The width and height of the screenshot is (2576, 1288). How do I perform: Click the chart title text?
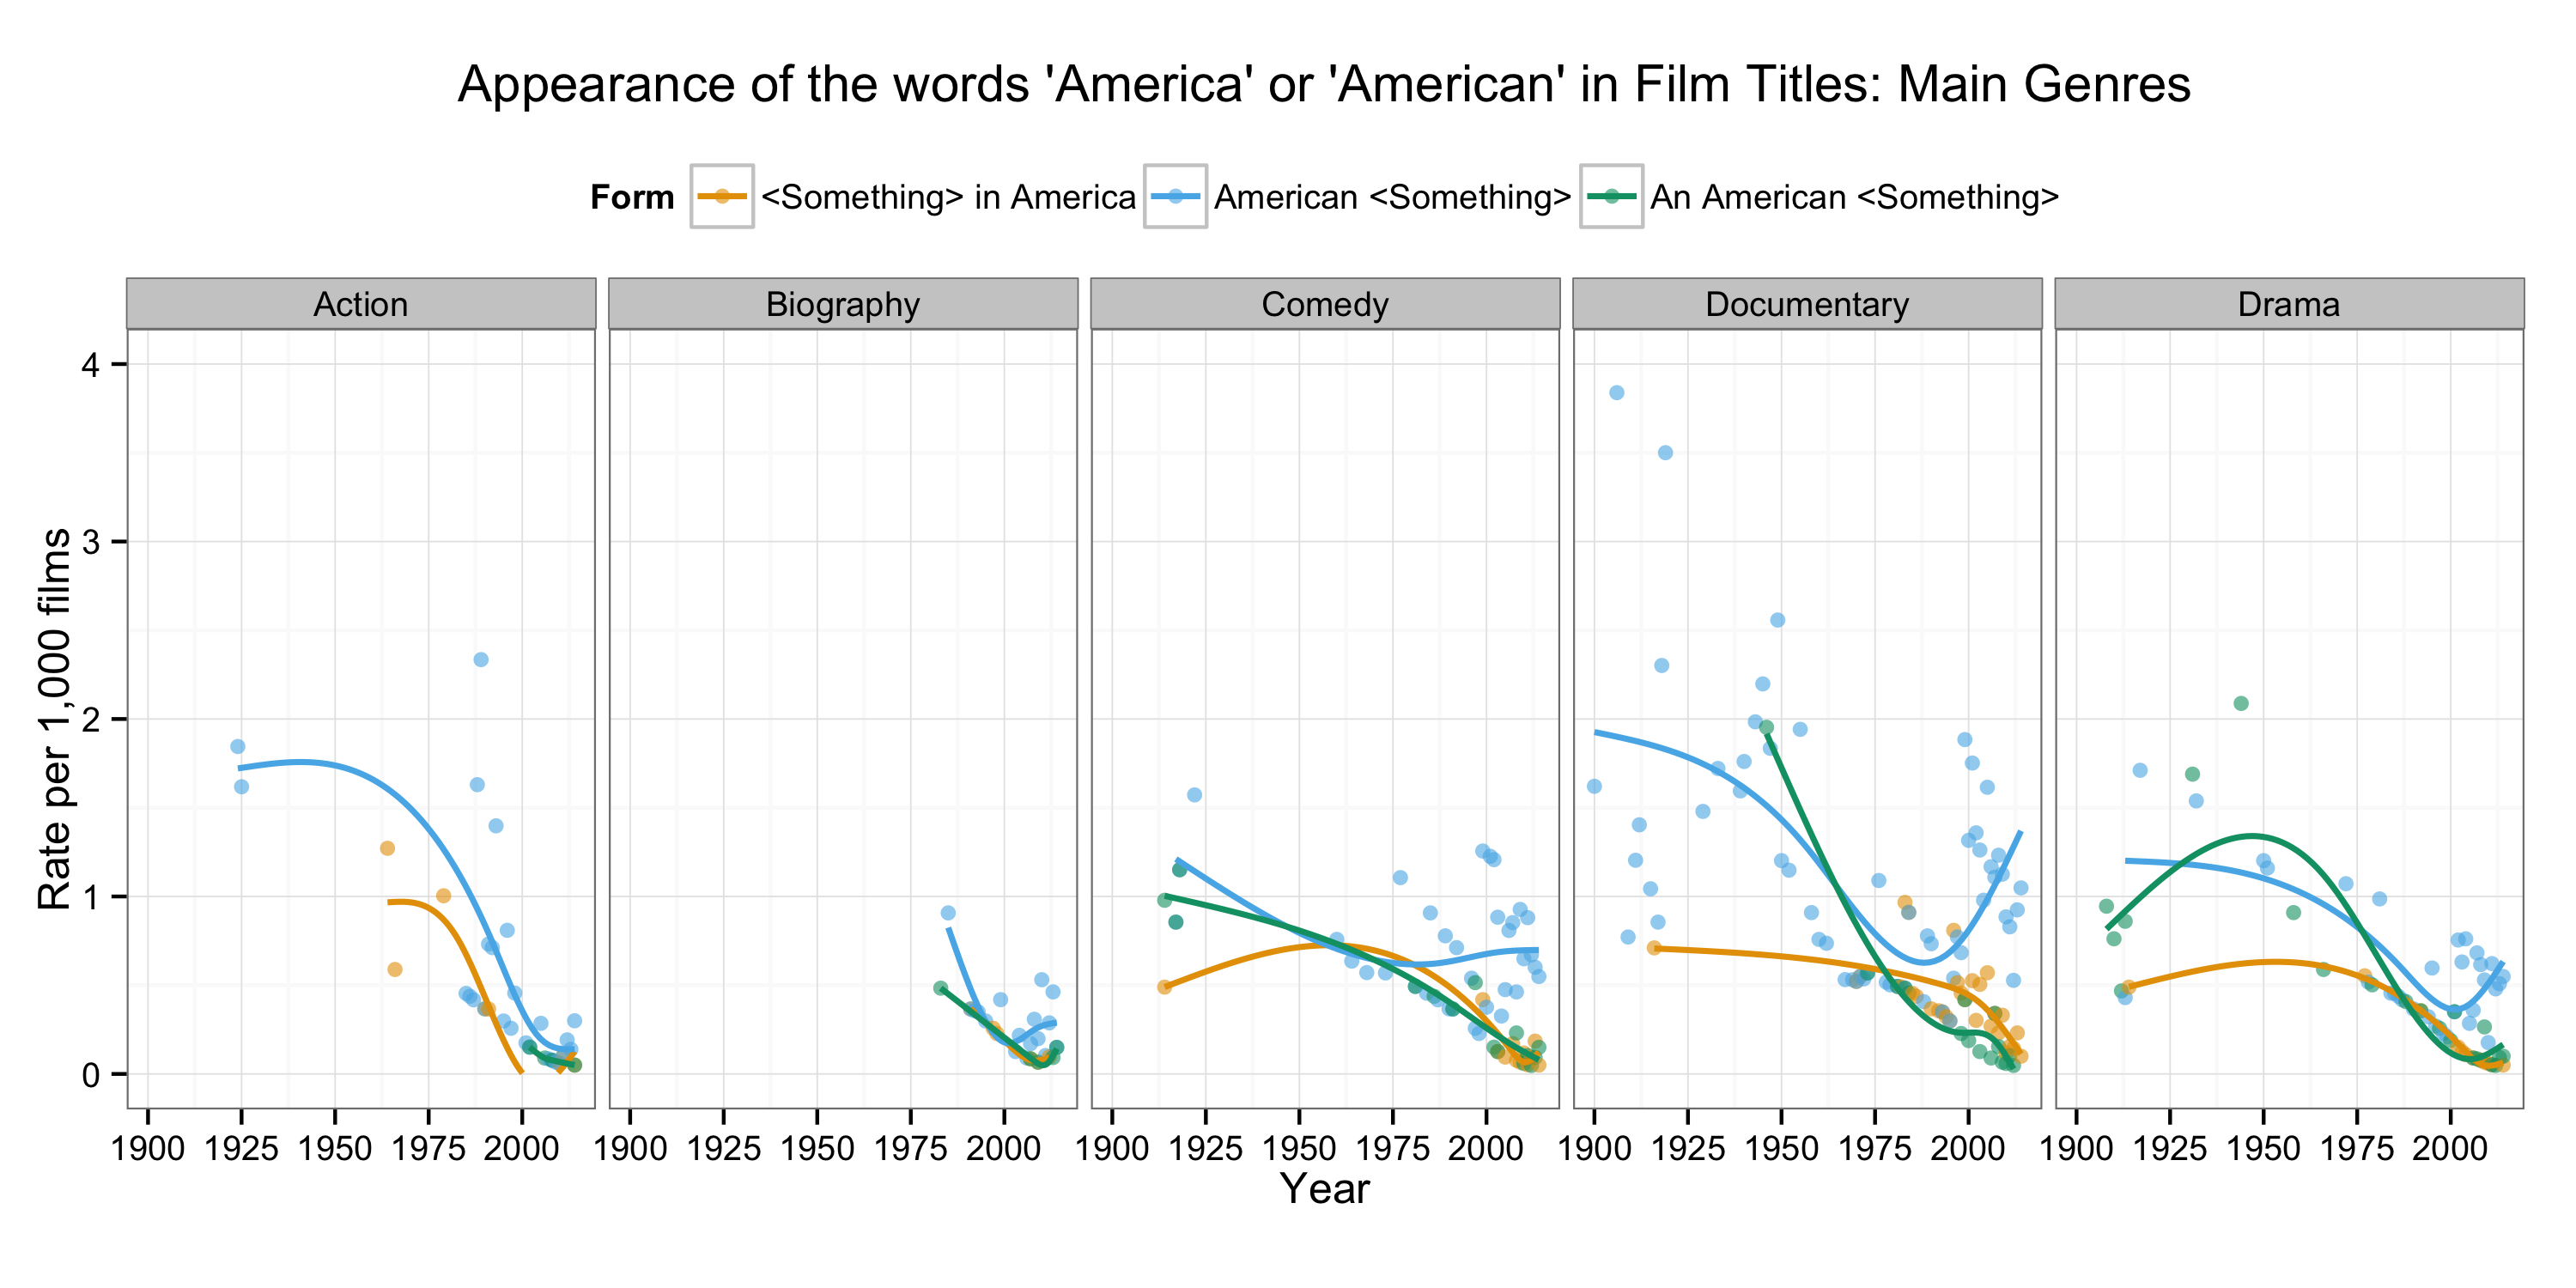(1324, 84)
